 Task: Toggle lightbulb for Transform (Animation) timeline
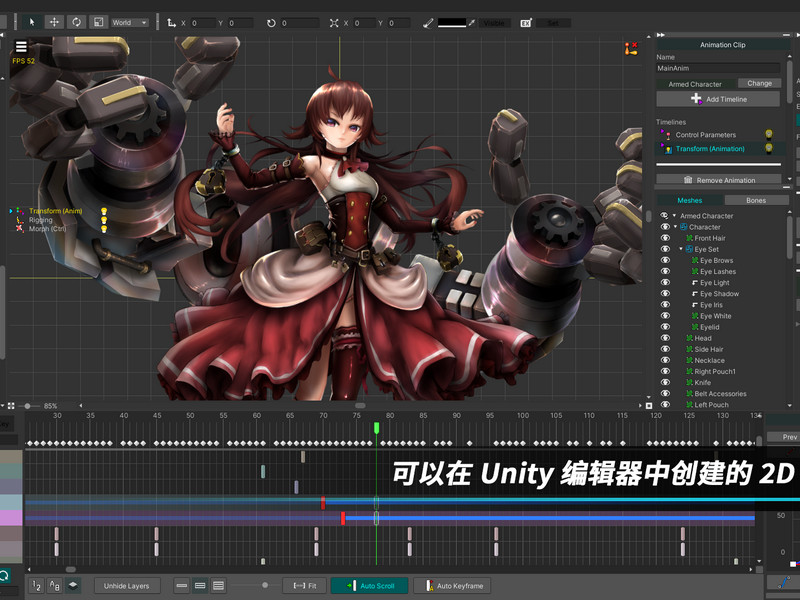769,148
